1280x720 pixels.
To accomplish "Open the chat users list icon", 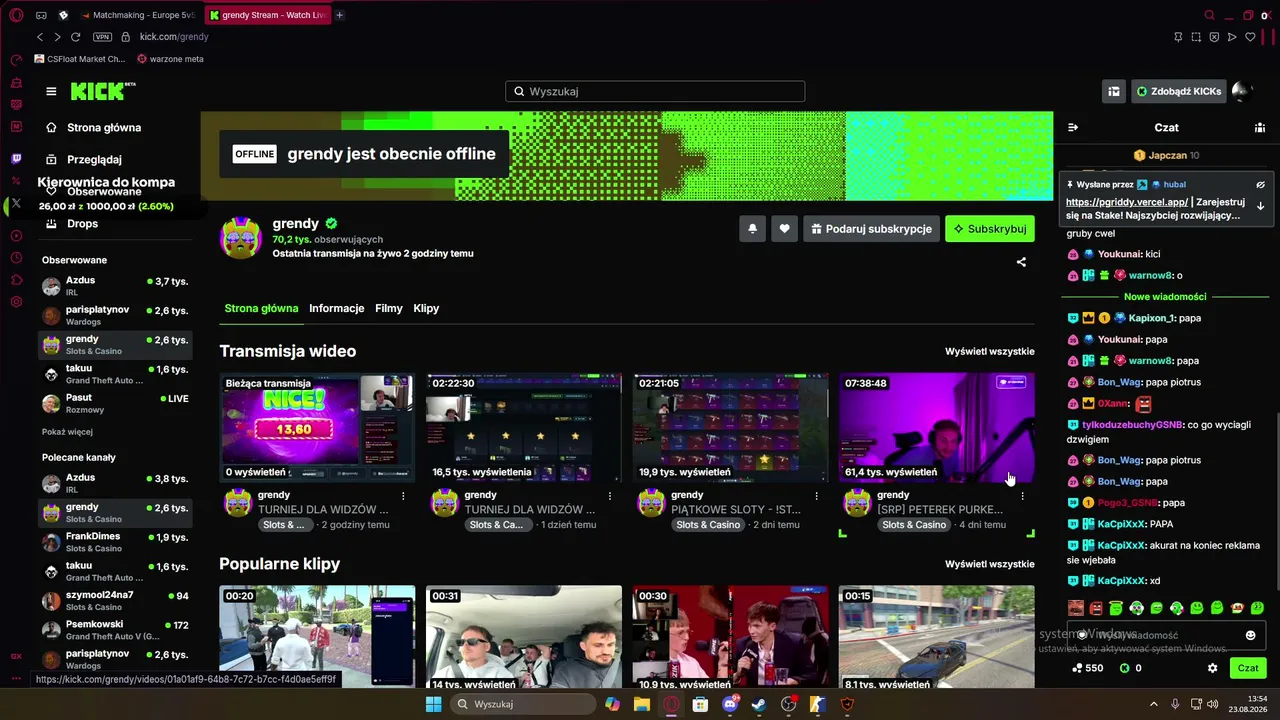I will pos(1260,127).
